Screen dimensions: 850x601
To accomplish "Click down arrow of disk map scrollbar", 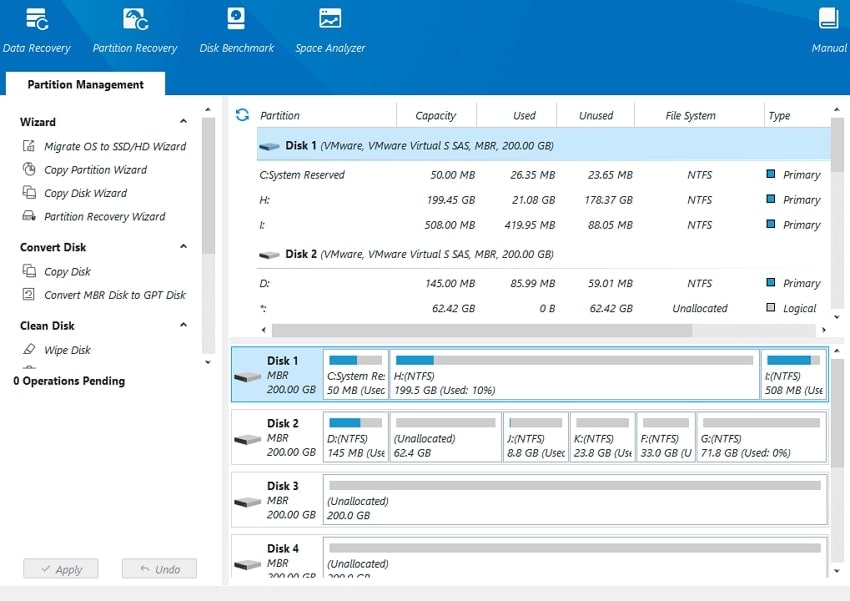I will coord(837,571).
